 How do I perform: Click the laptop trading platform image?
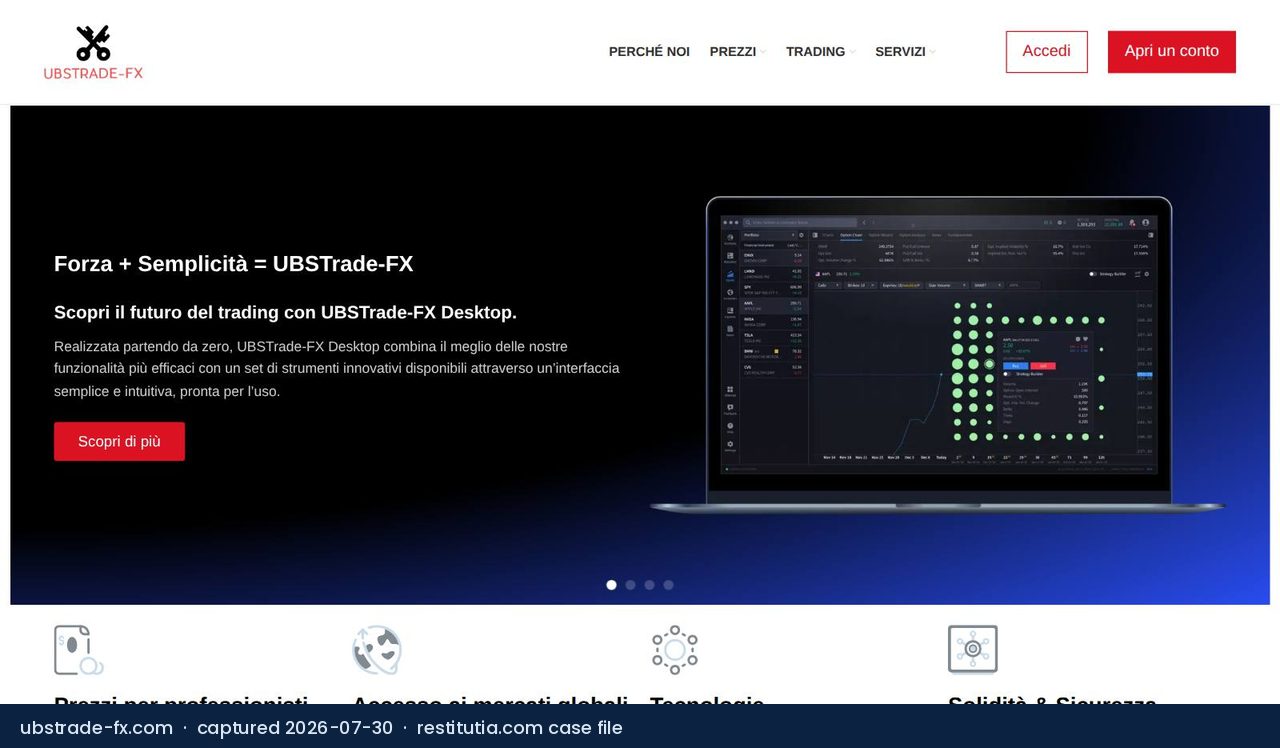pyautogui.click(x=938, y=355)
